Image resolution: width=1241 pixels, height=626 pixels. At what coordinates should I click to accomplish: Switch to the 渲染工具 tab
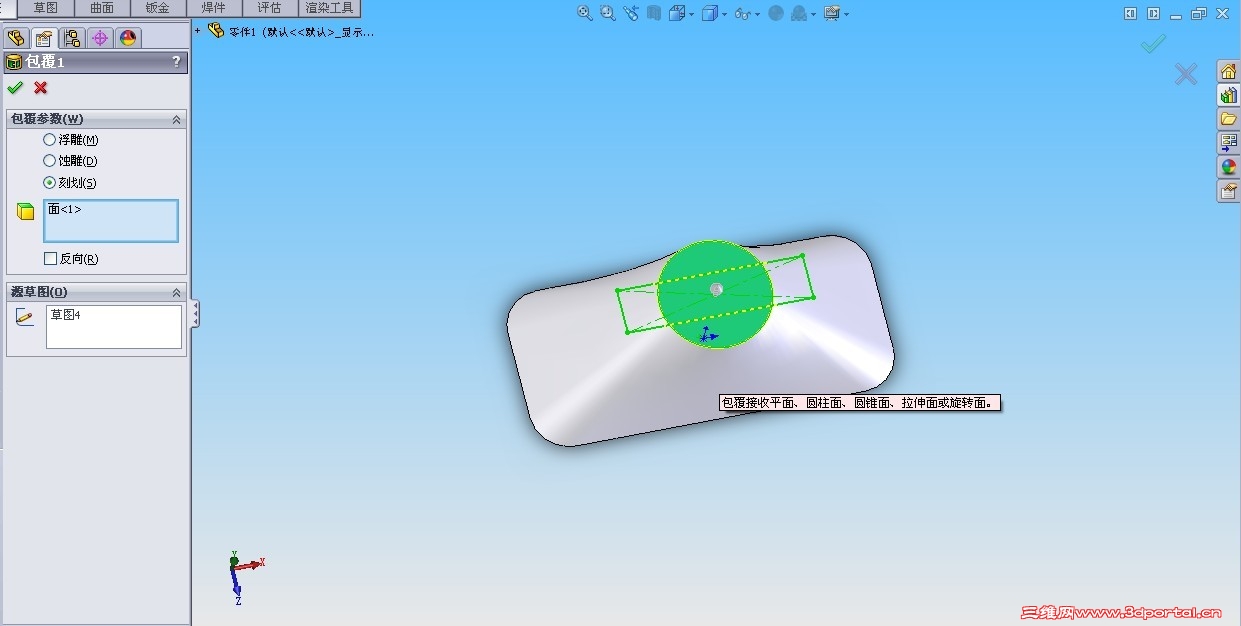pos(329,8)
